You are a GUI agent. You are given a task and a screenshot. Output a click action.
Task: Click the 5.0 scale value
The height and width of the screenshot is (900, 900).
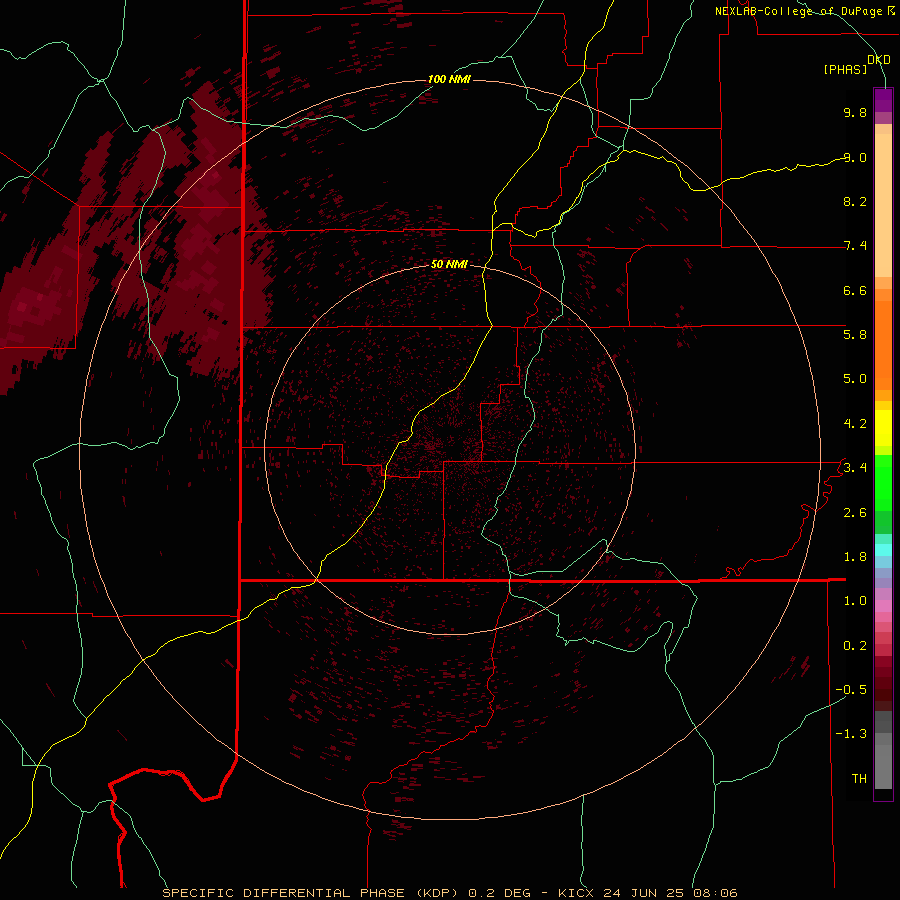coord(855,379)
